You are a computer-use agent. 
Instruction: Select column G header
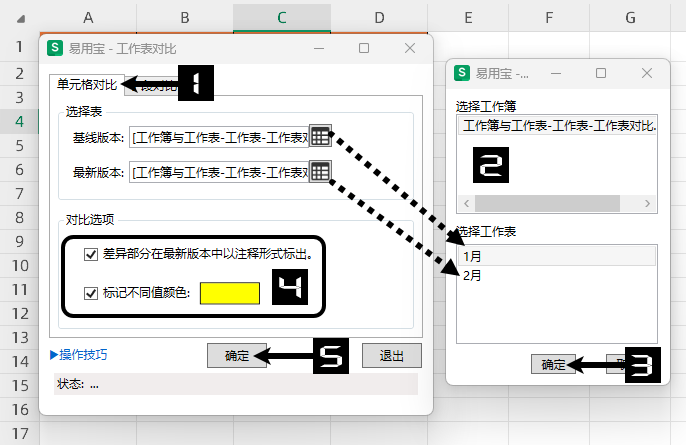pyautogui.click(x=630, y=18)
